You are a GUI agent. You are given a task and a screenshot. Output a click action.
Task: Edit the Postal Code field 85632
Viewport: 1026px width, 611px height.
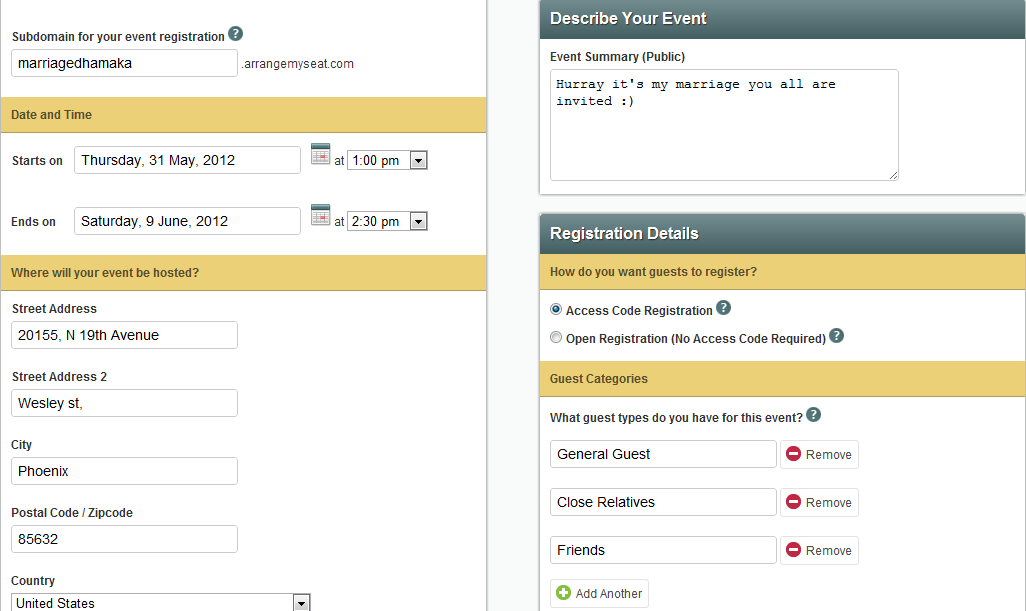coord(124,539)
